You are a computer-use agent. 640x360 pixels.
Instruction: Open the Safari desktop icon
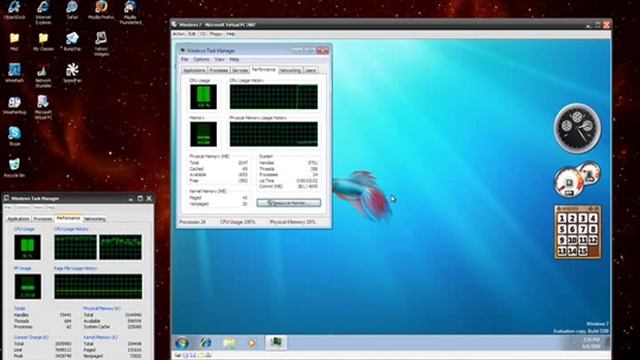point(72,10)
